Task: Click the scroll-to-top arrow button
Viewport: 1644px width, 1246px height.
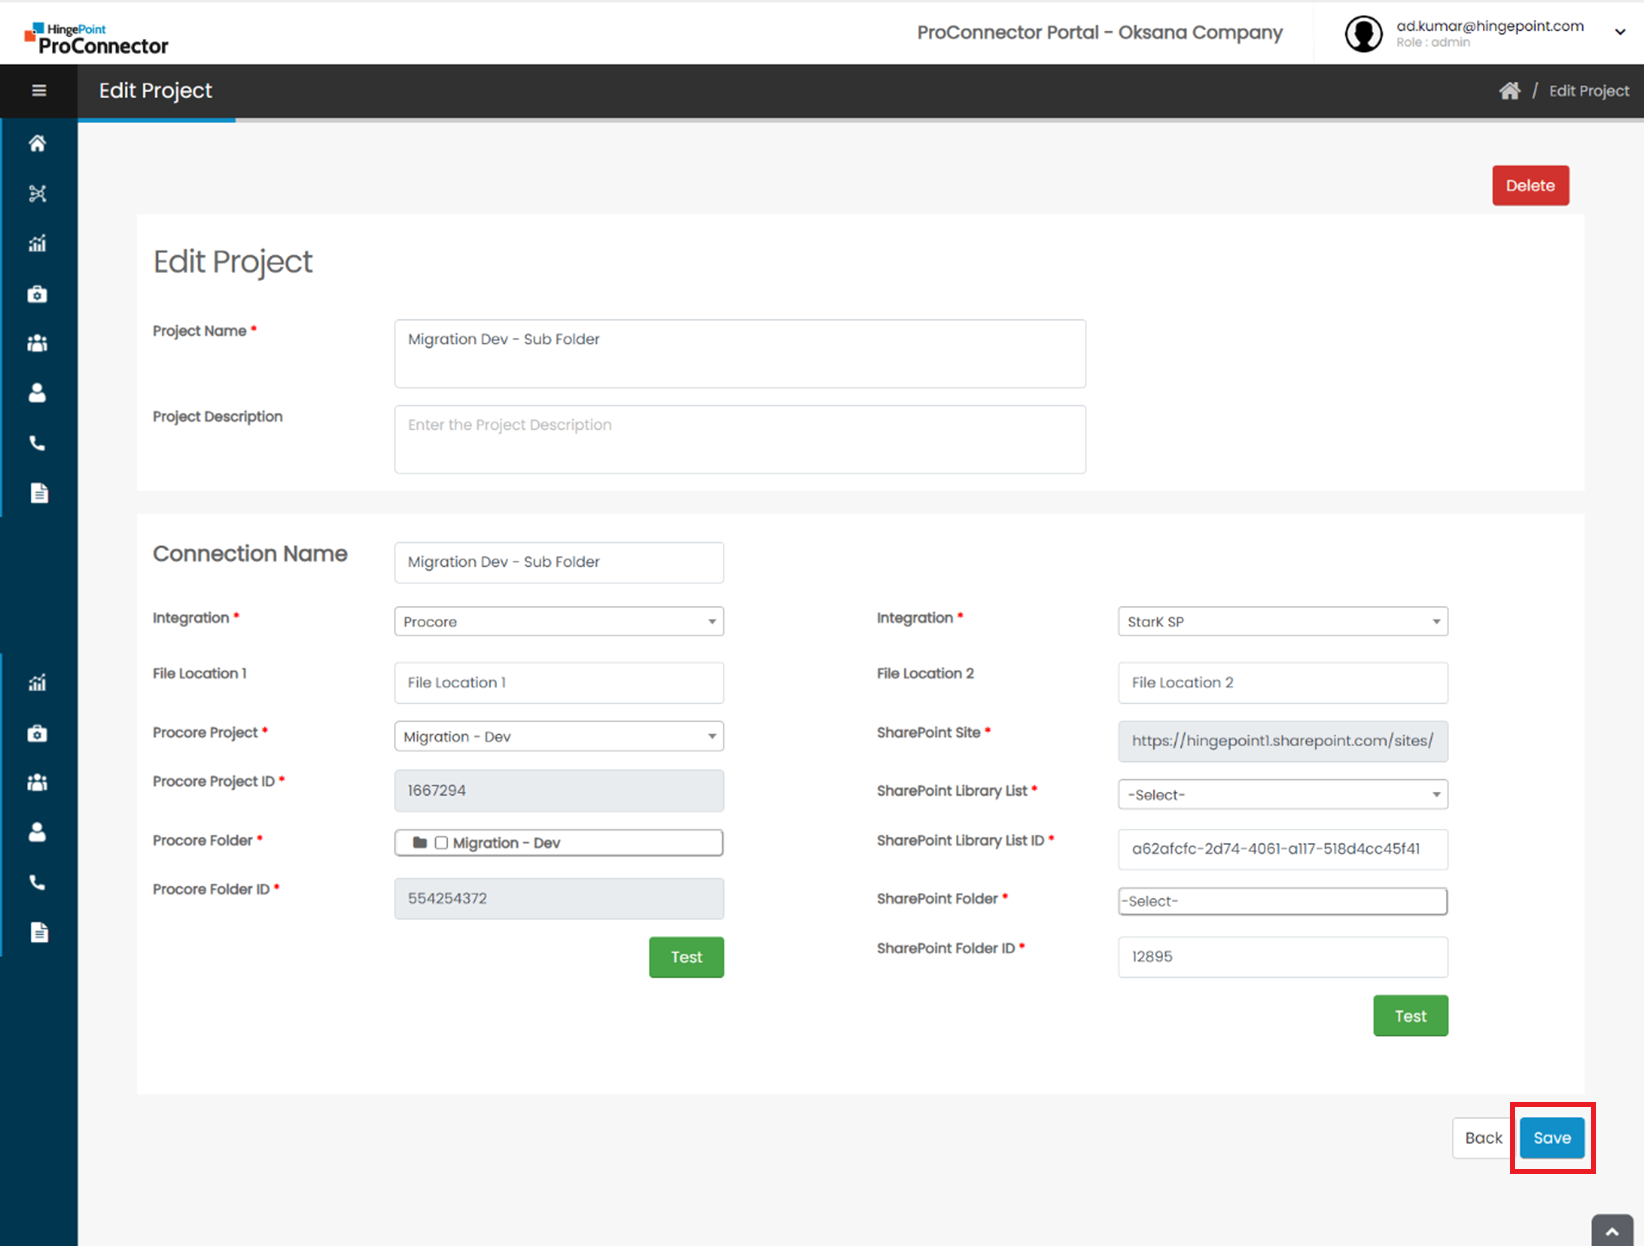Action: [1611, 1232]
